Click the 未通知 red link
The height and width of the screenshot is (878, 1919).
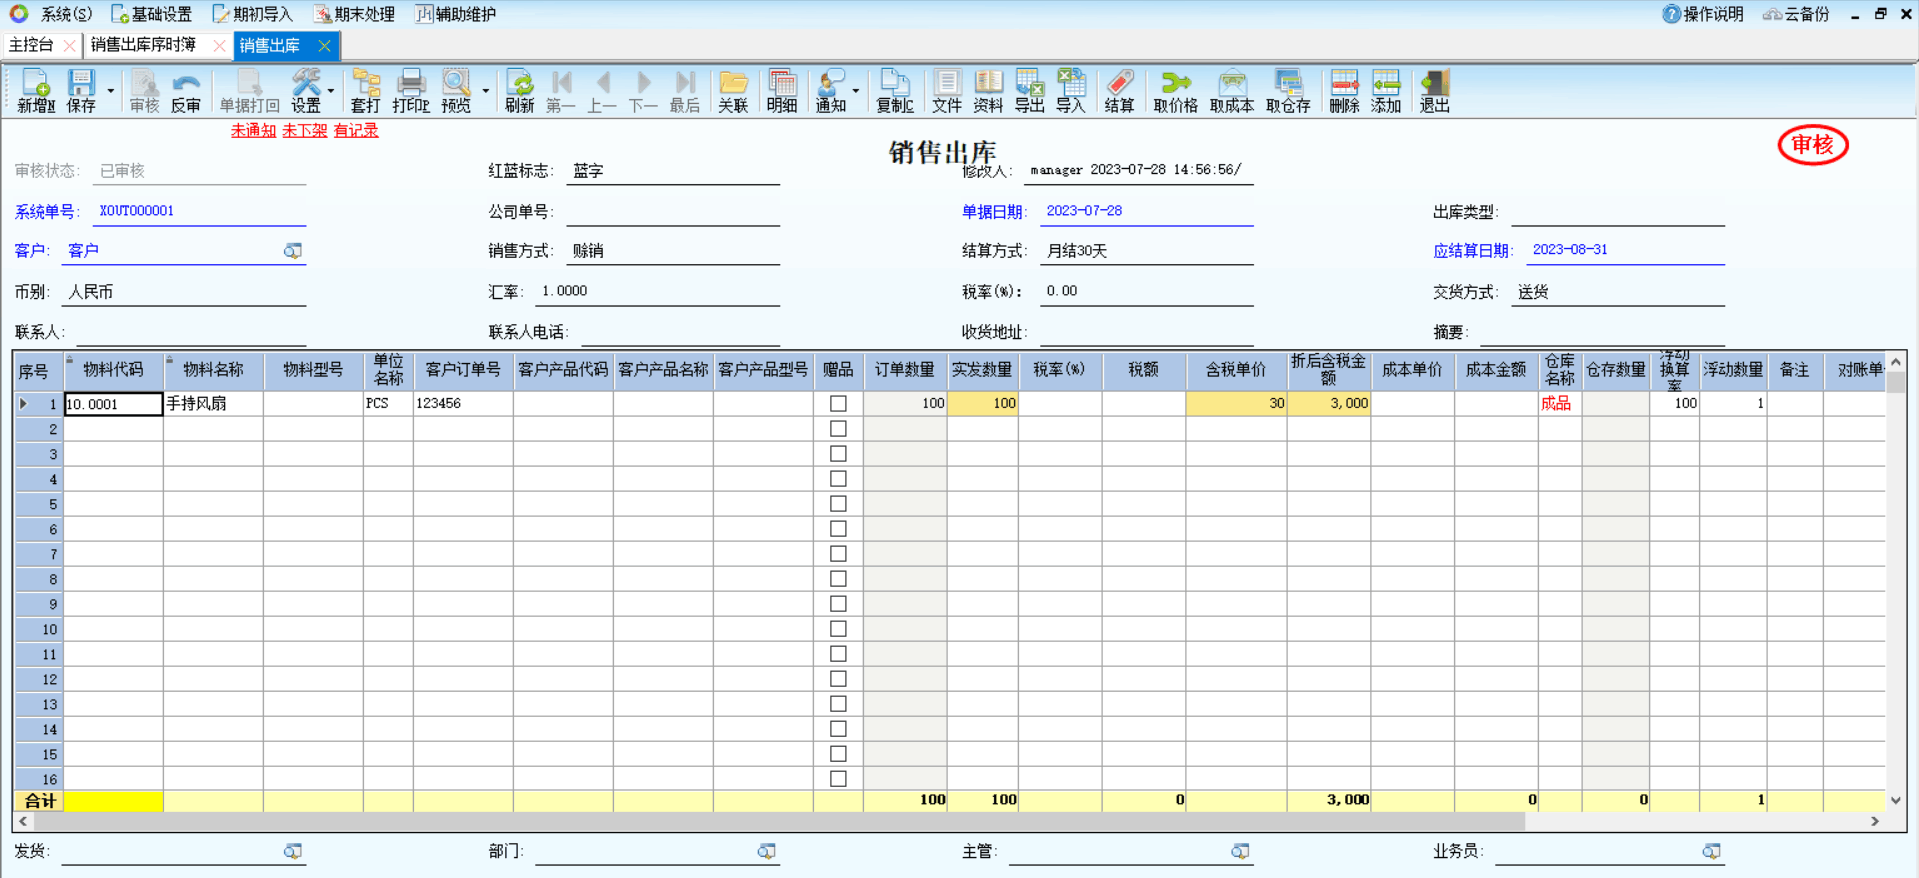pyautogui.click(x=253, y=131)
